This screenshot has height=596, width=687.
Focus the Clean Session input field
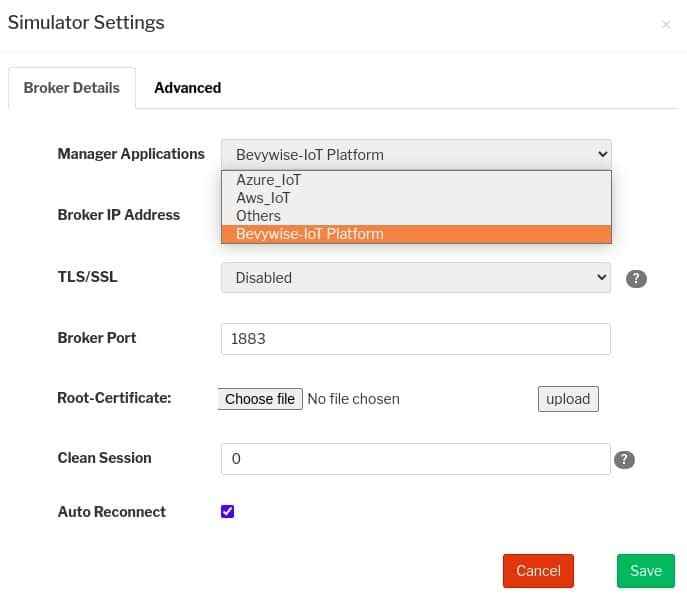(415, 459)
